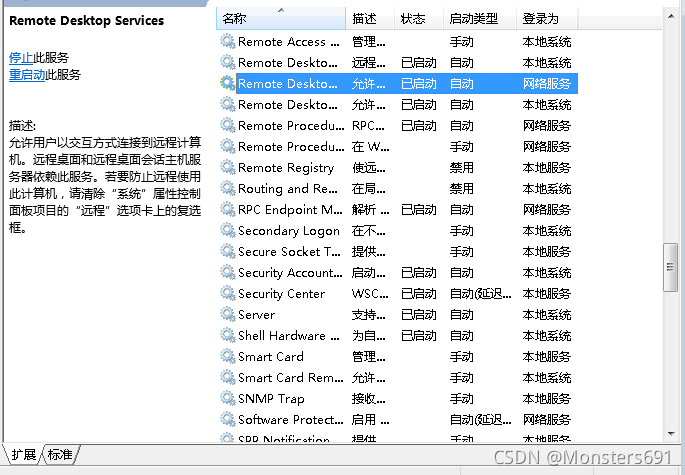Click the SNMP Trap gear icon

coord(228,398)
